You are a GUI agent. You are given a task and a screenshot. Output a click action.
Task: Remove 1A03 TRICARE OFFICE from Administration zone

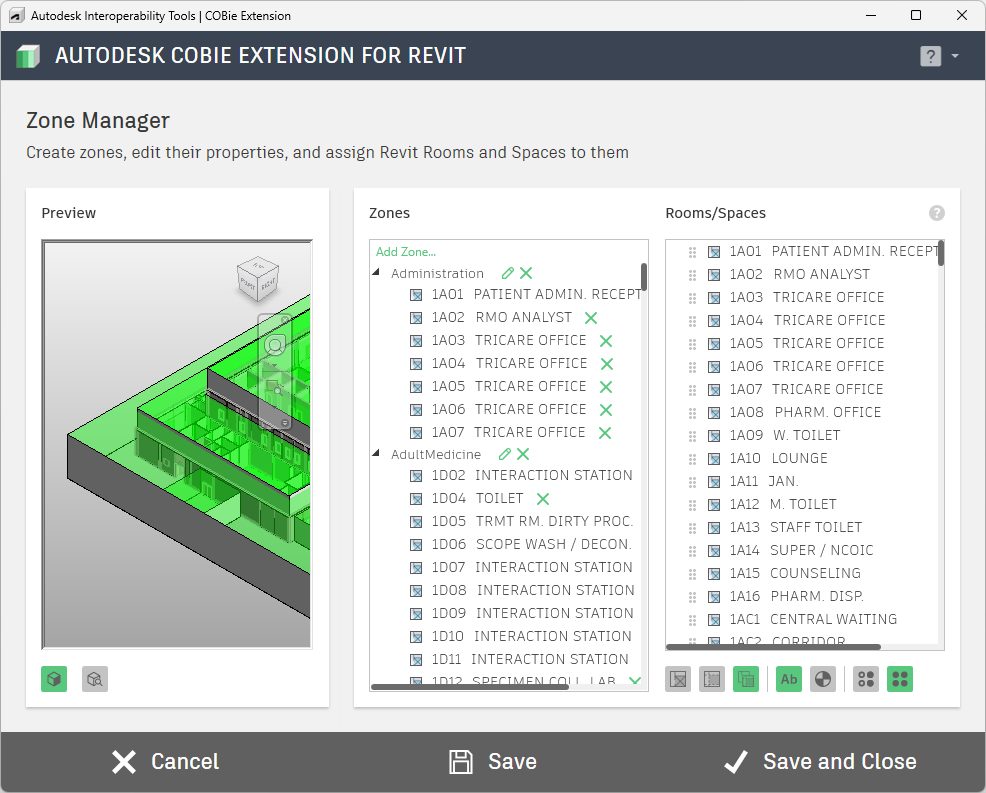pyautogui.click(x=606, y=341)
